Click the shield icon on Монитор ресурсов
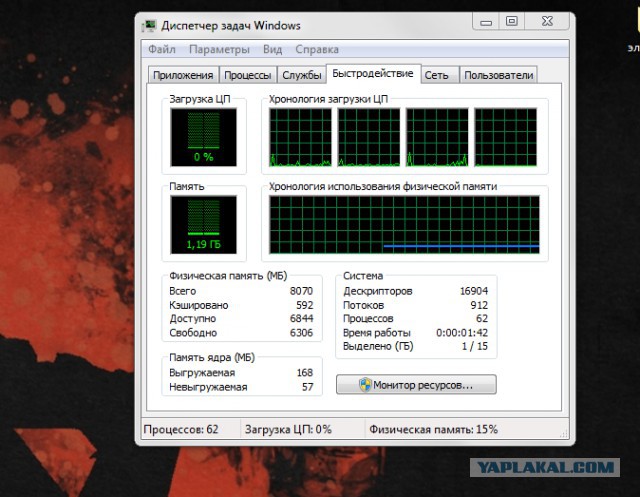Viewport: 640px width, 497px height. [365, 385]
